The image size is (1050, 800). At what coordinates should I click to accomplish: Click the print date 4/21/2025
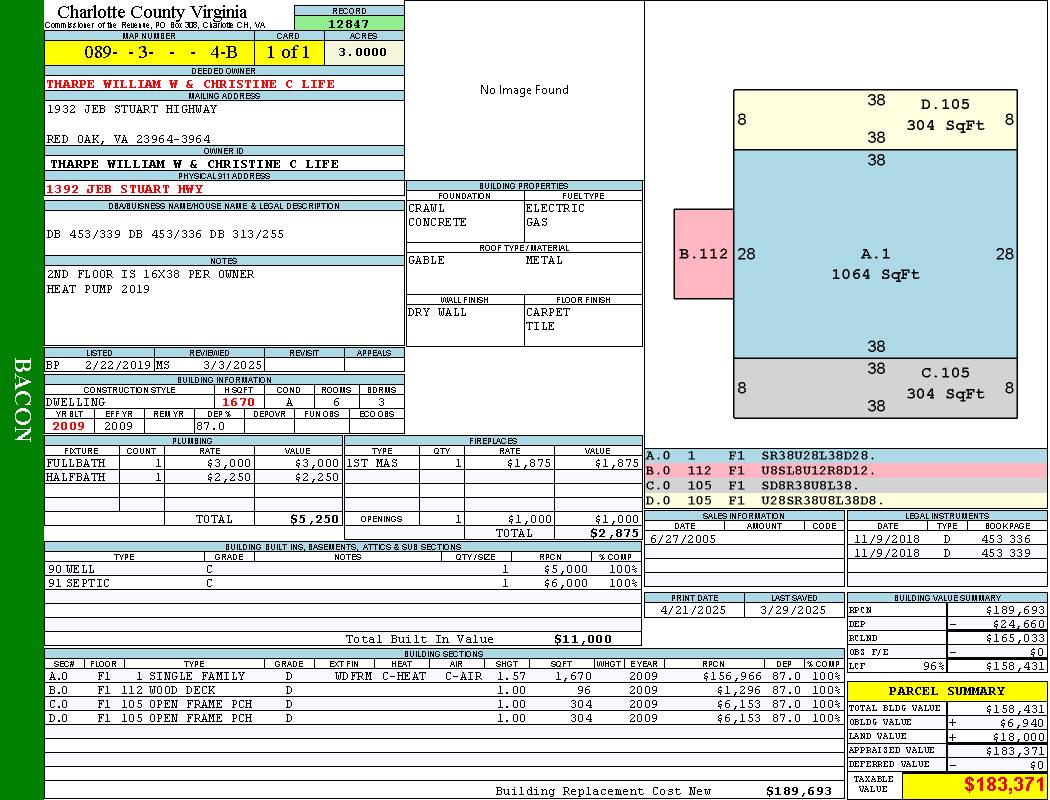click(x=694, y=611)
